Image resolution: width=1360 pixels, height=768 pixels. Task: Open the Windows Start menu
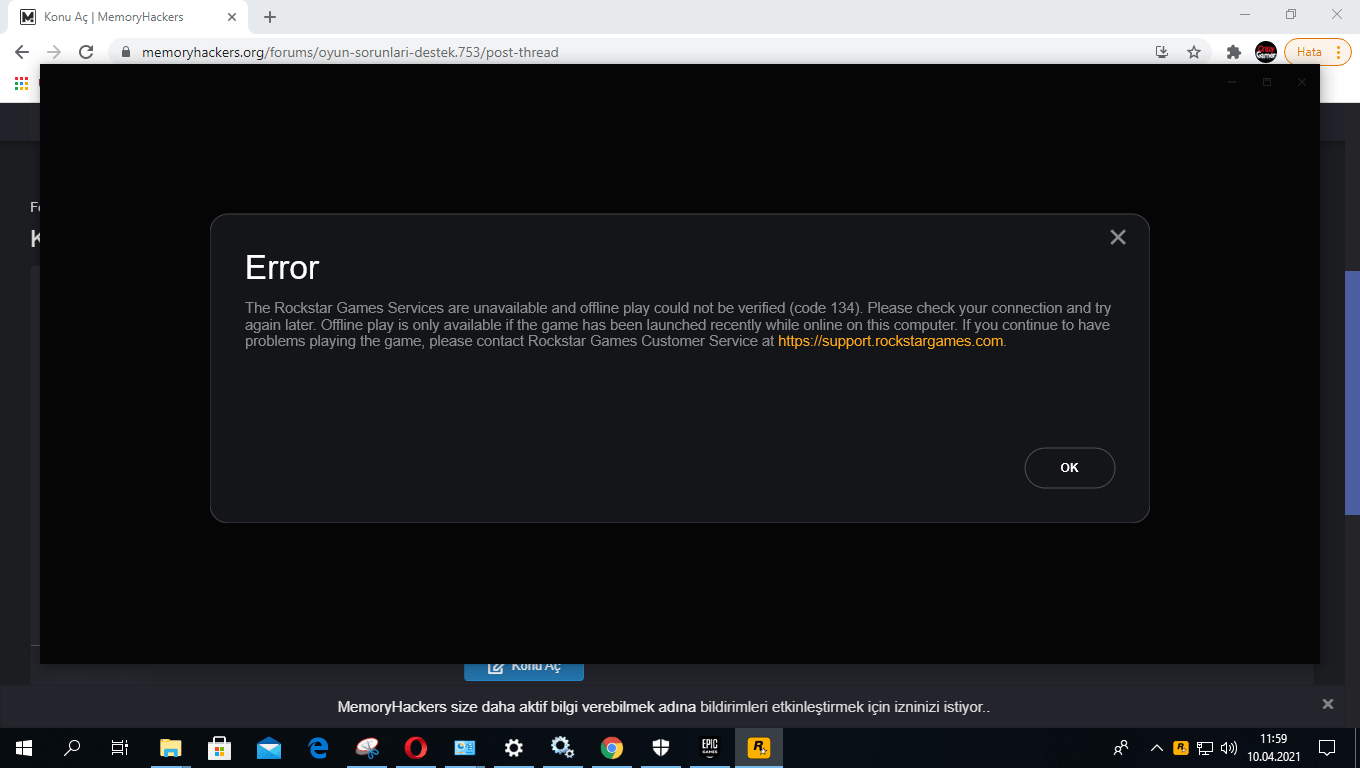[x=24, y=748]
